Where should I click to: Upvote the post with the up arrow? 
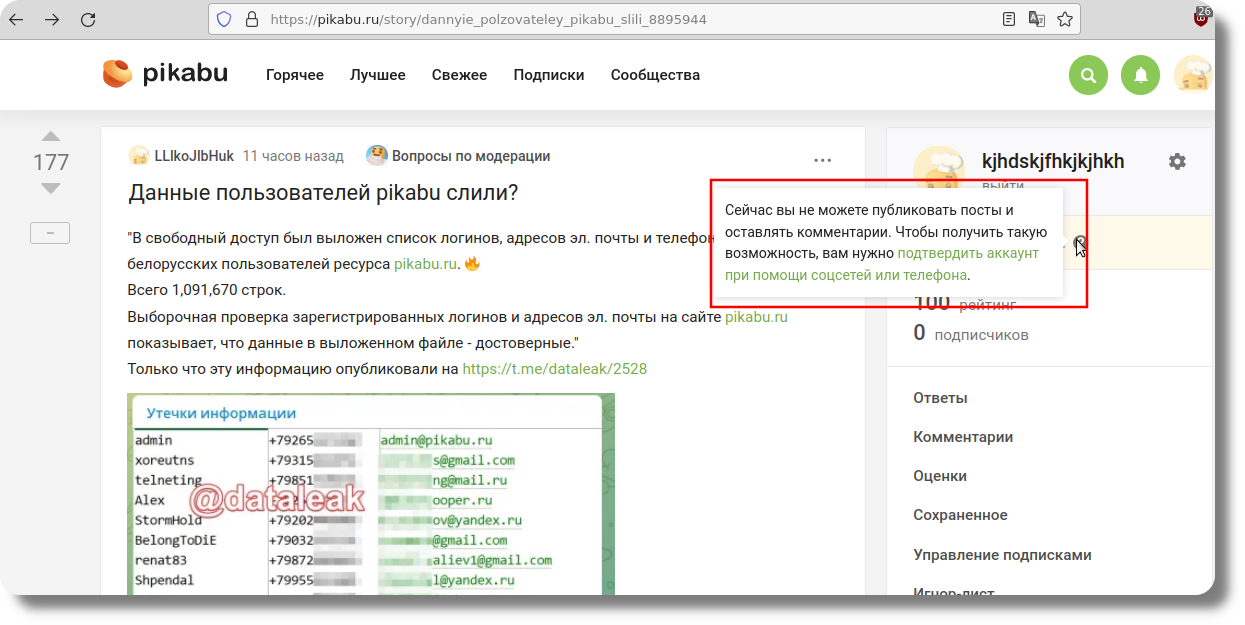click(51, 136)
